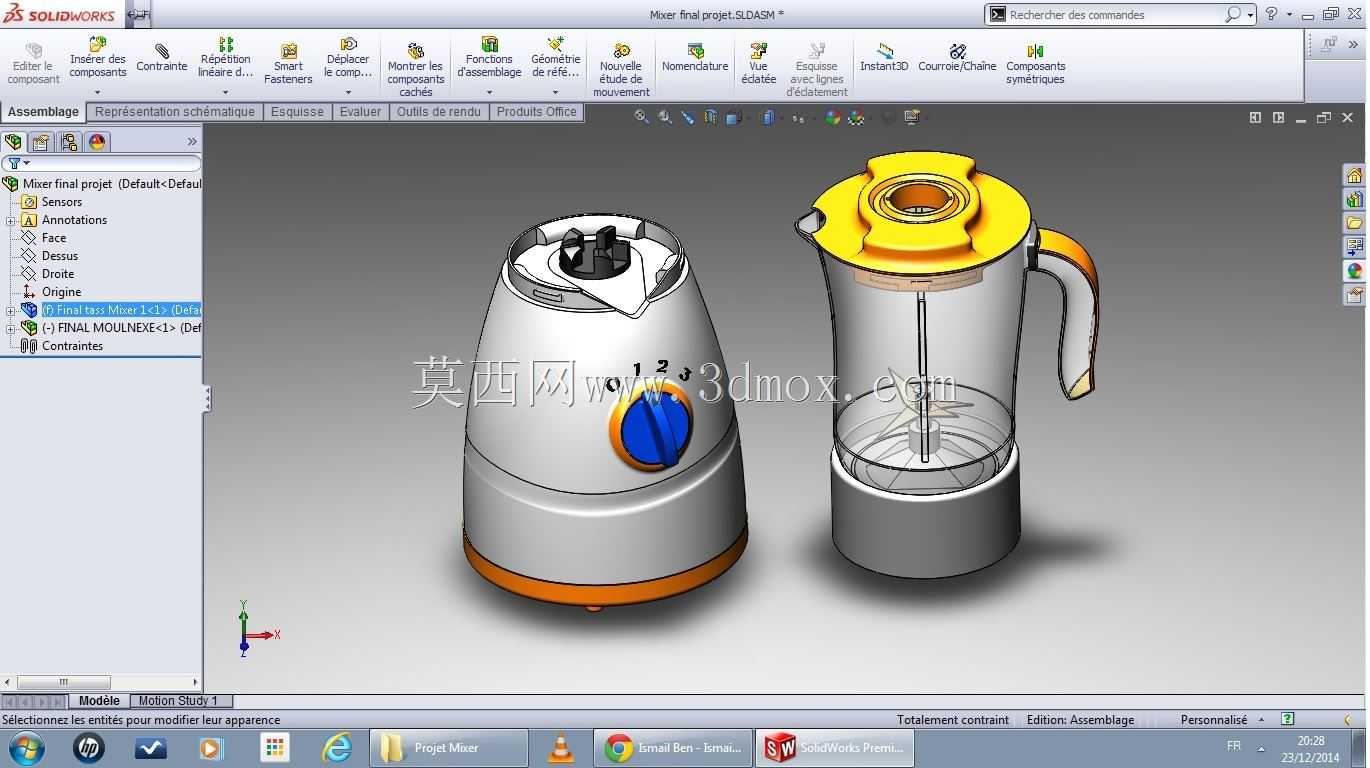Screen dimensions: 1370x768
Task: Switch to the Esquisse tab
Action: [297, 112]
